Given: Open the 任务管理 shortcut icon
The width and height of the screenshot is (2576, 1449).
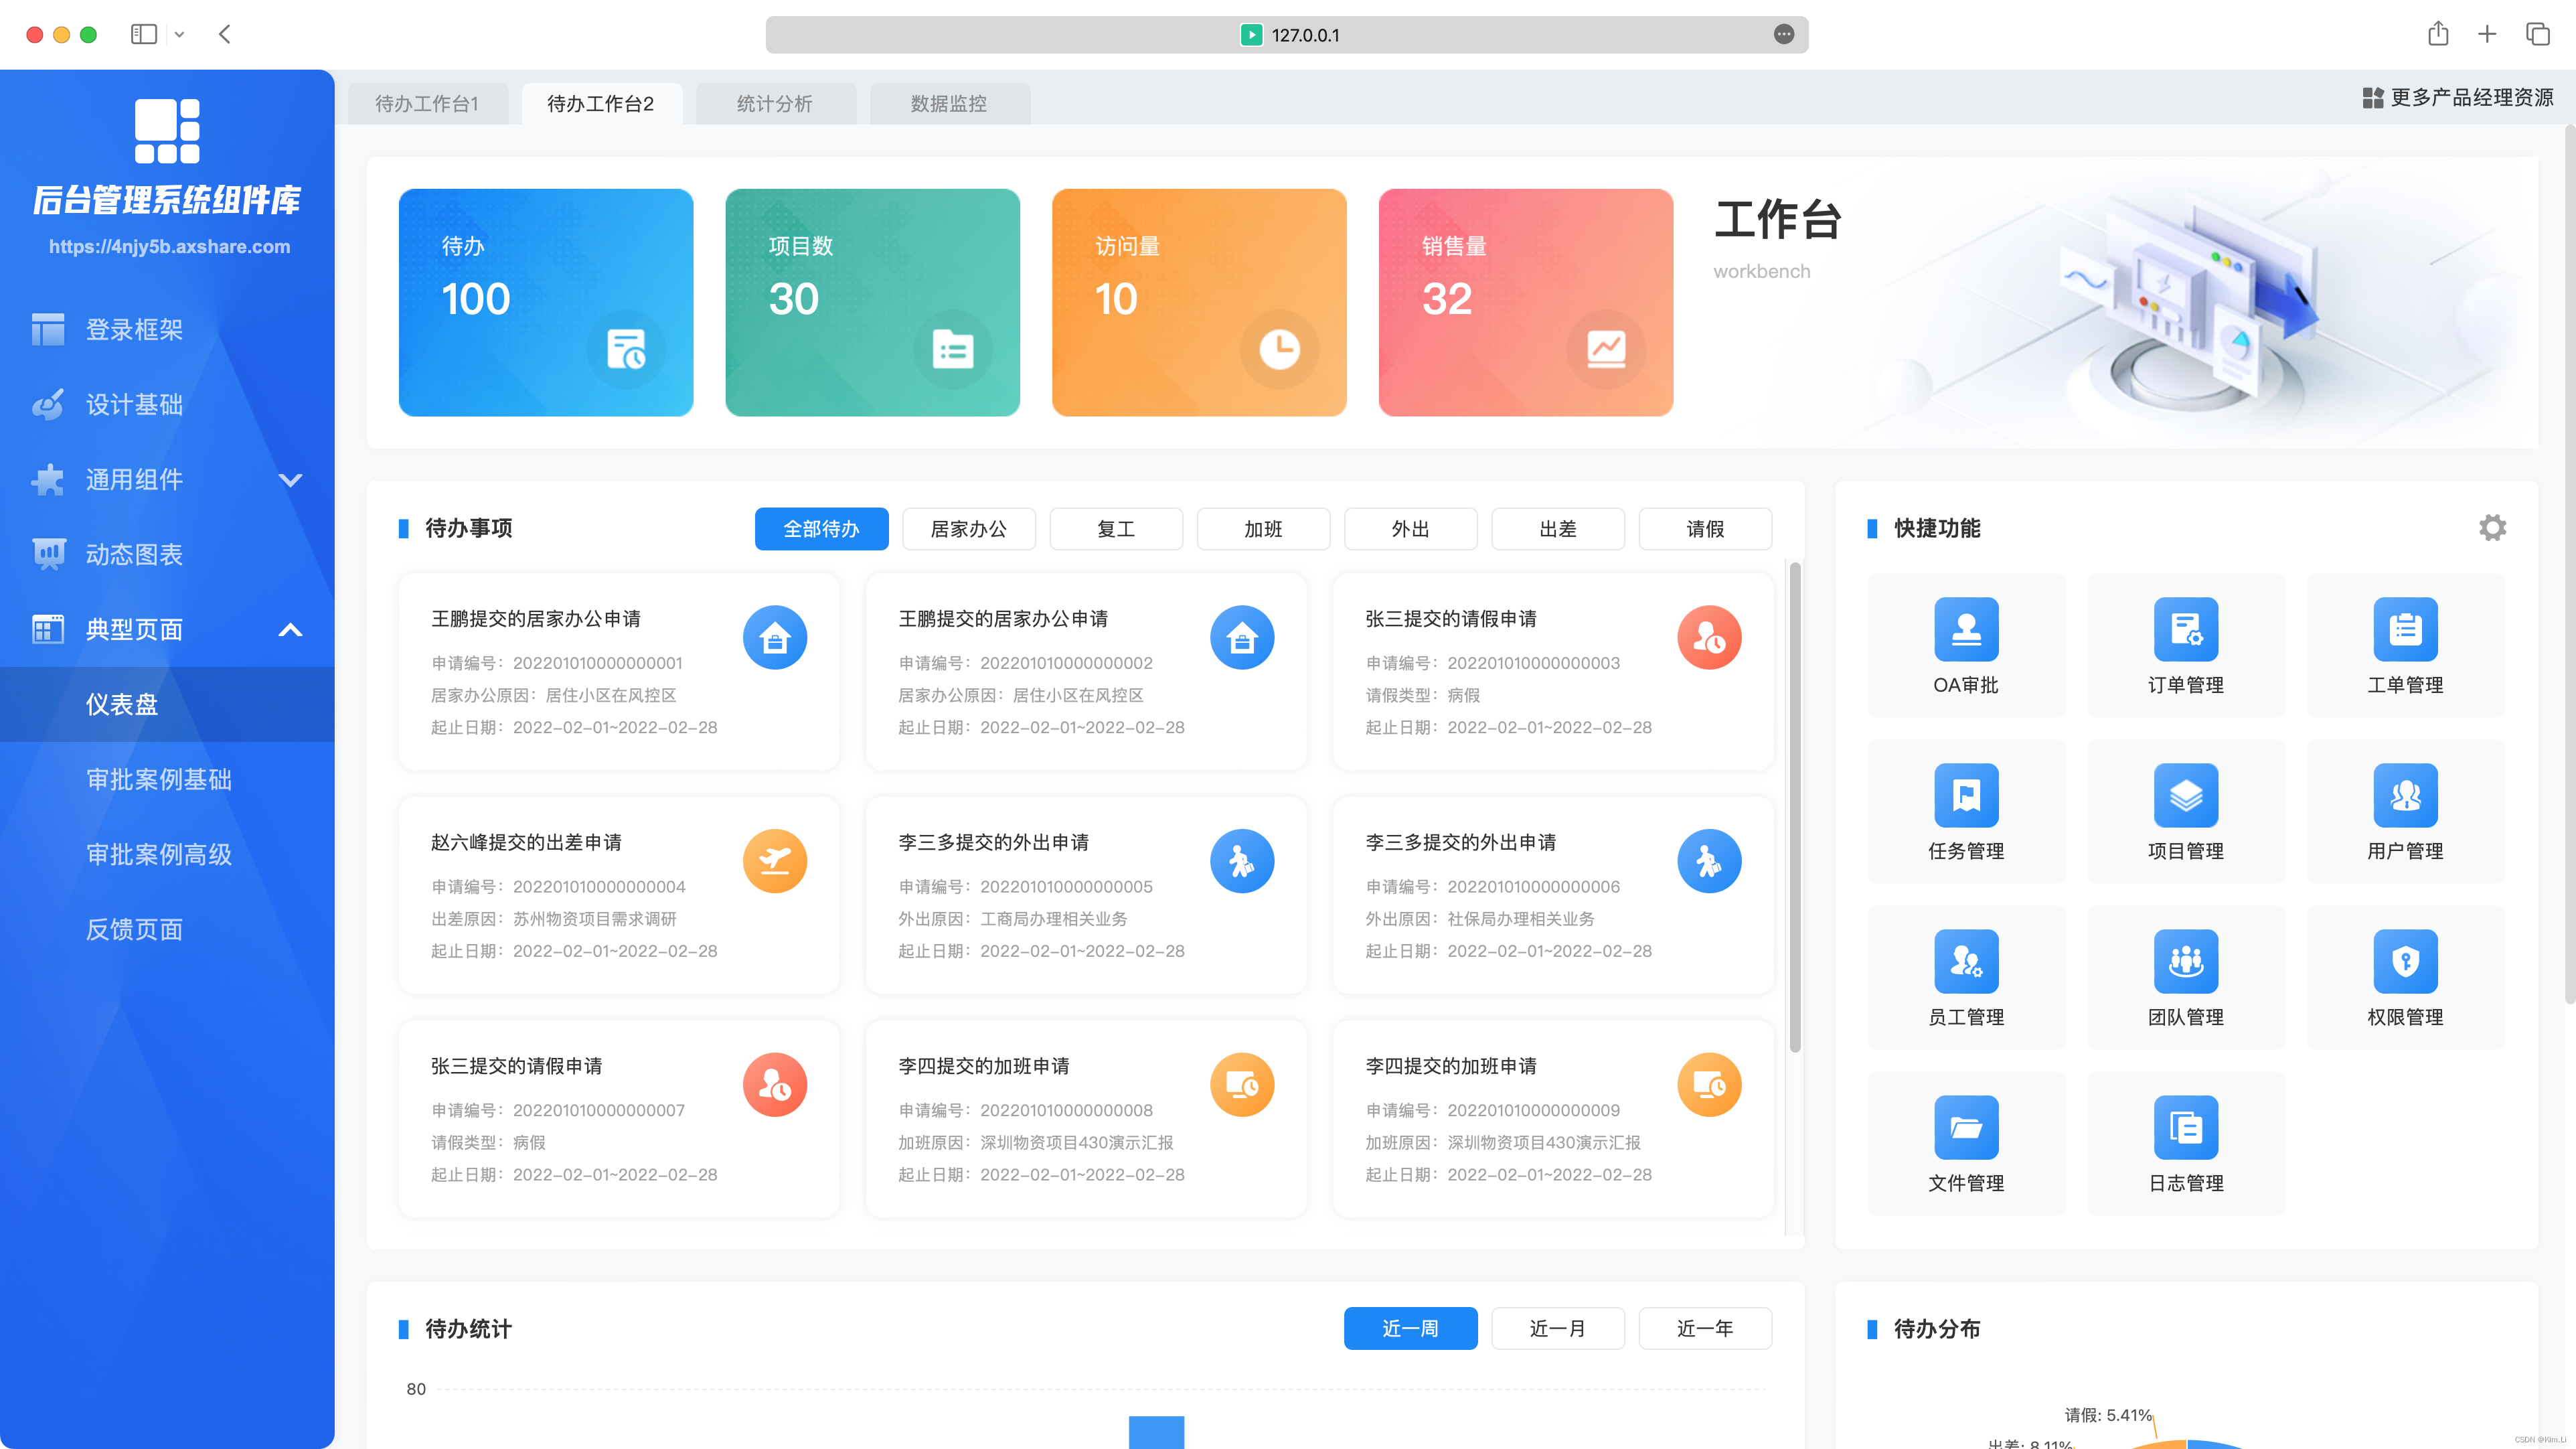Looking at the screenshot, I should coord(1966,795).
